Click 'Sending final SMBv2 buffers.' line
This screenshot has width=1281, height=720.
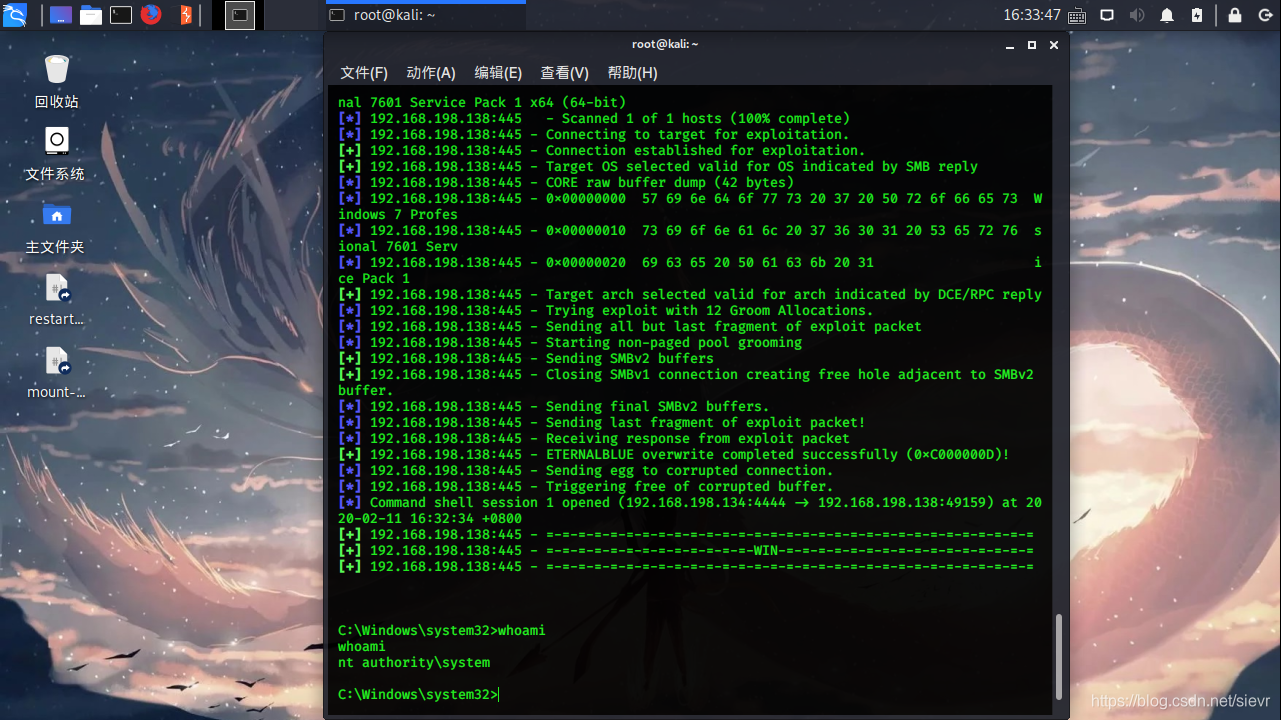[x=554, y=407]
